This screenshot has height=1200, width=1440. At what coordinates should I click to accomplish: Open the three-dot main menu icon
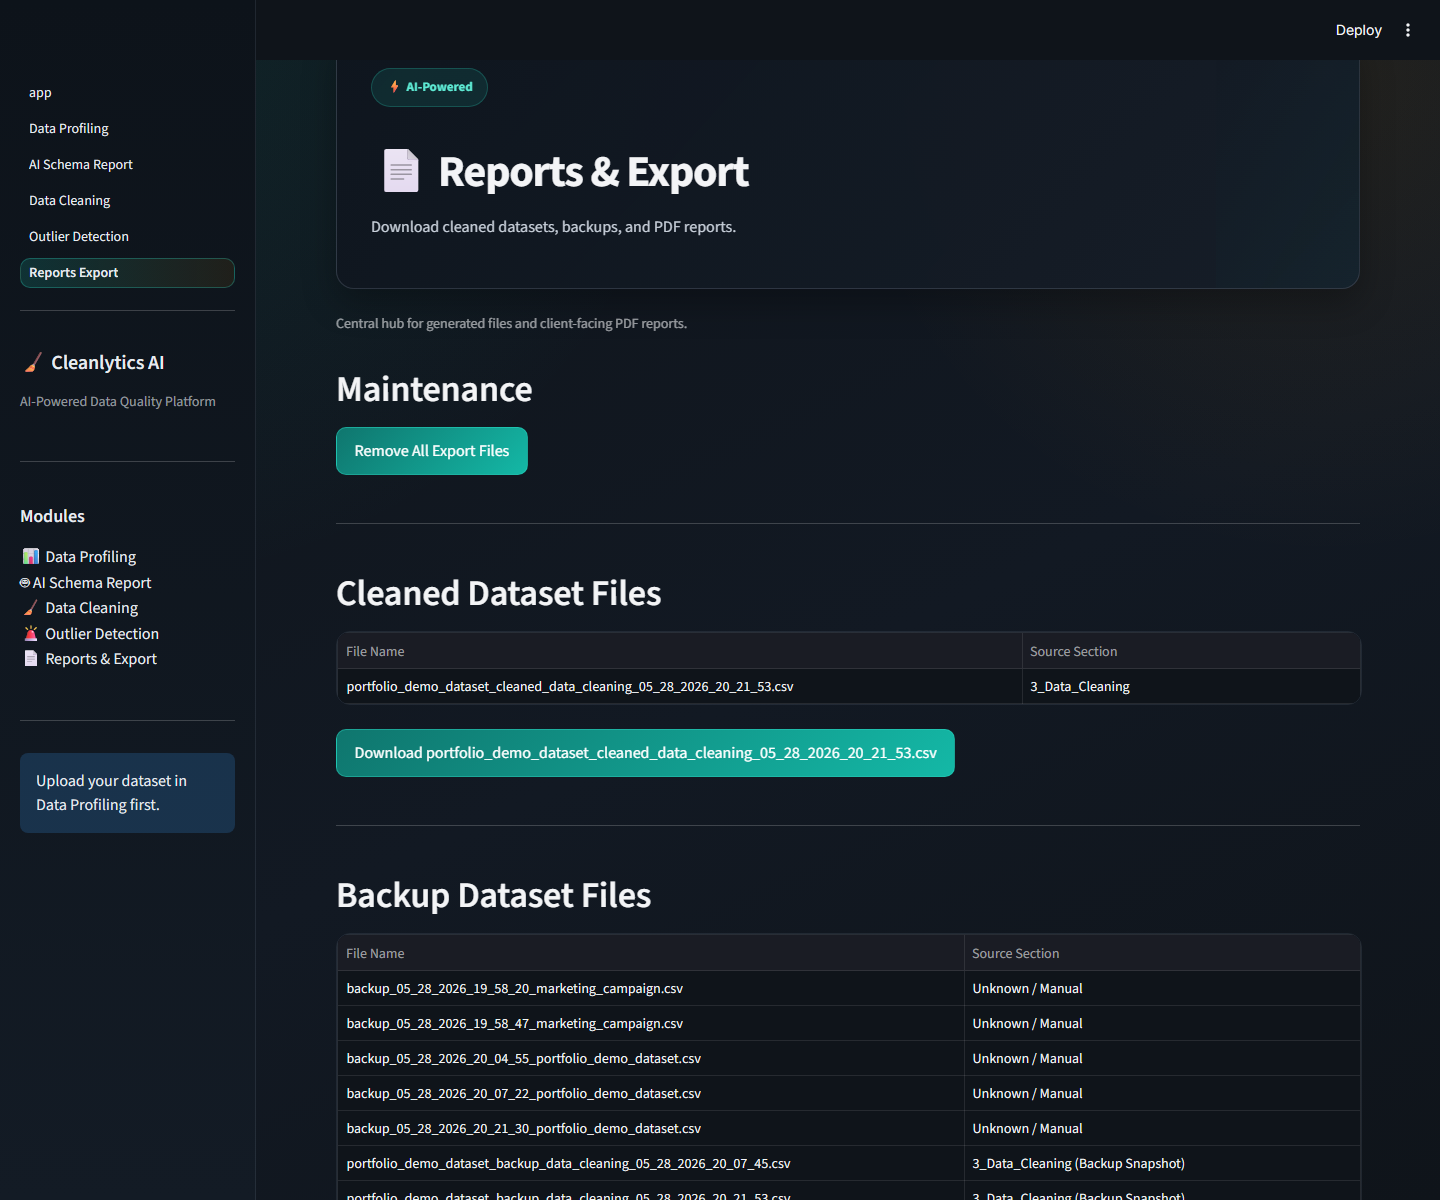(x=1408, y=30)
